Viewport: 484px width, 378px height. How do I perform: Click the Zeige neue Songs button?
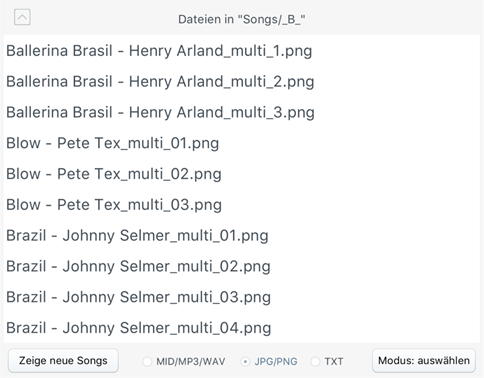tap(63, 361)
